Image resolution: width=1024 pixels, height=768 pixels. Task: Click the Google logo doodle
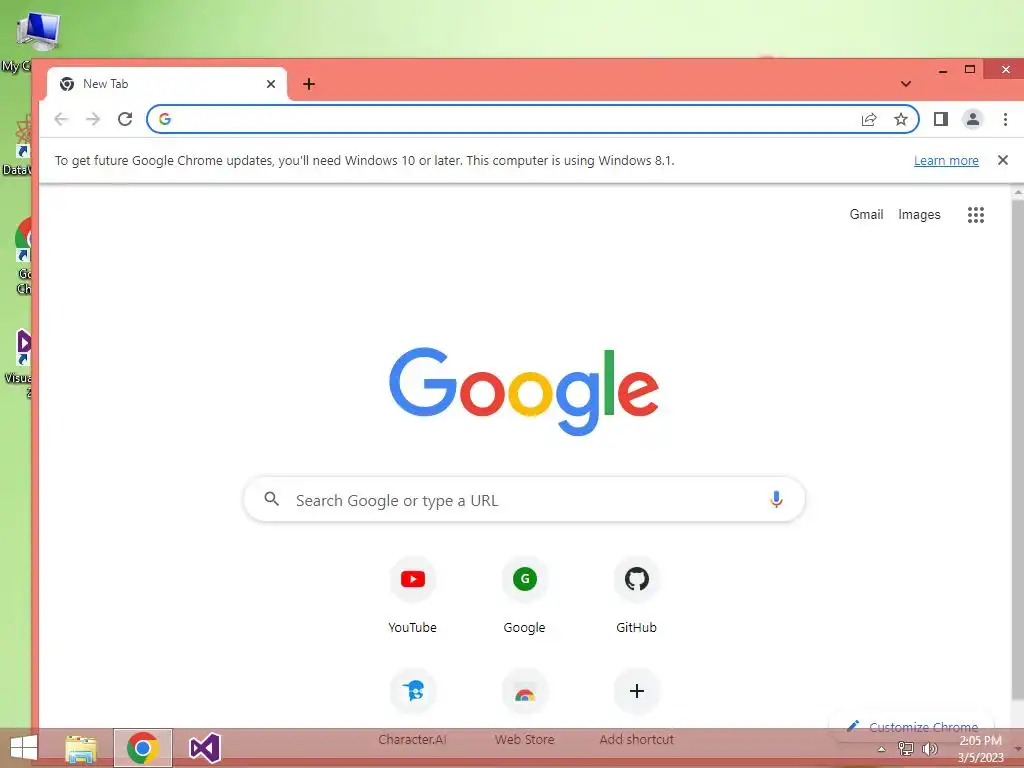(524, 391)
